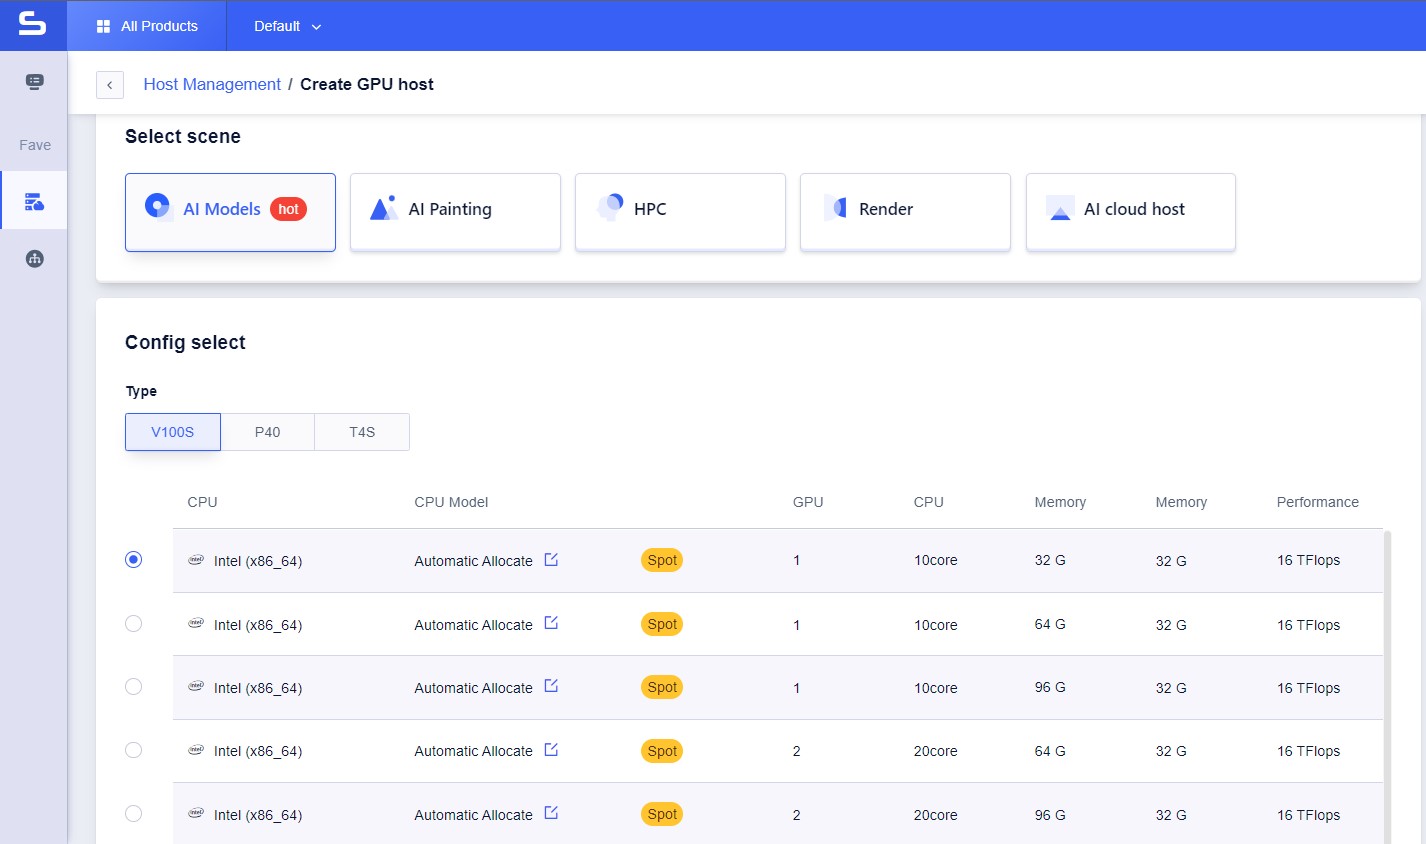Select the radio button for the 2 GPU 20core row
Viewport: 1426px width, 844px height.
(x=133, y=750)
